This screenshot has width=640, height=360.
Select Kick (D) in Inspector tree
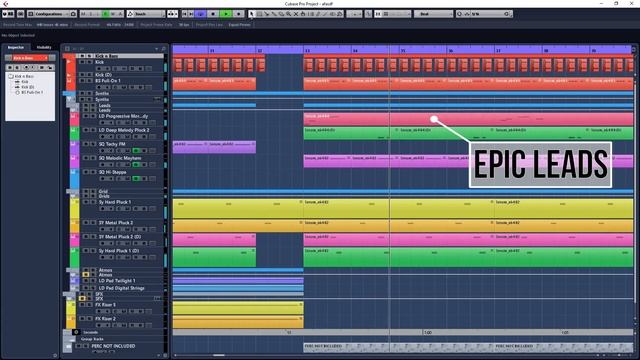pos(27,87)
